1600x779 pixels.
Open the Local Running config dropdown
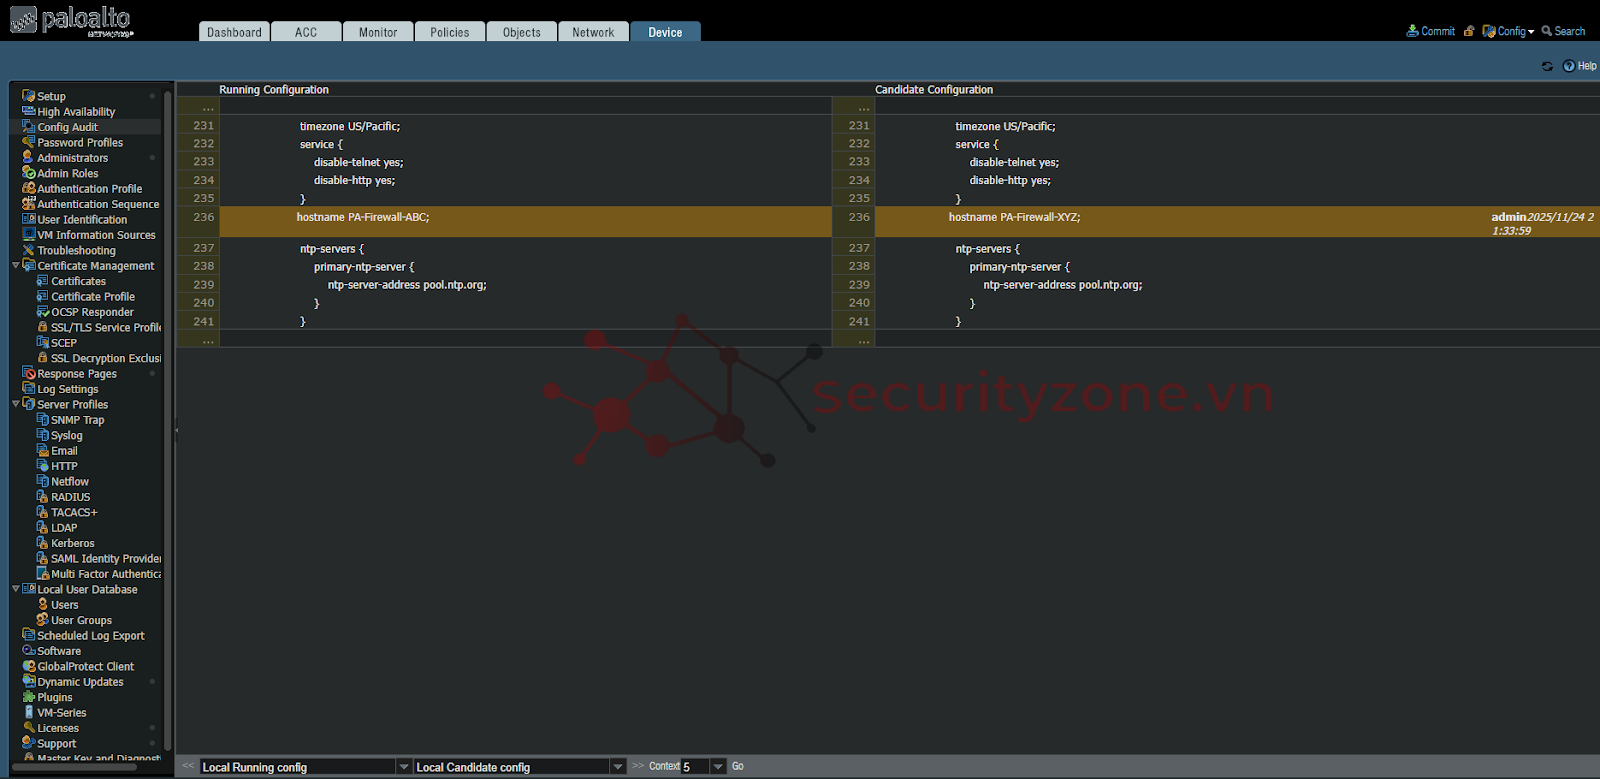(x=404, y=767)
